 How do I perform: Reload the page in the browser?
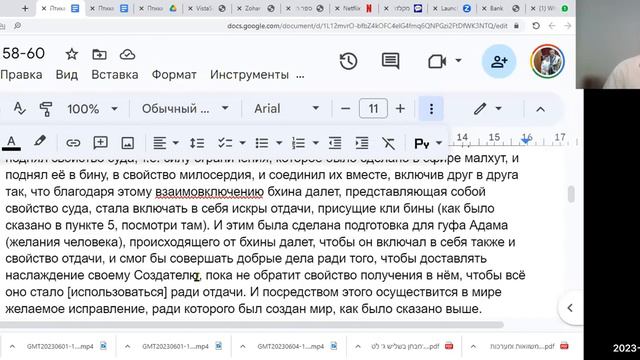536,26
